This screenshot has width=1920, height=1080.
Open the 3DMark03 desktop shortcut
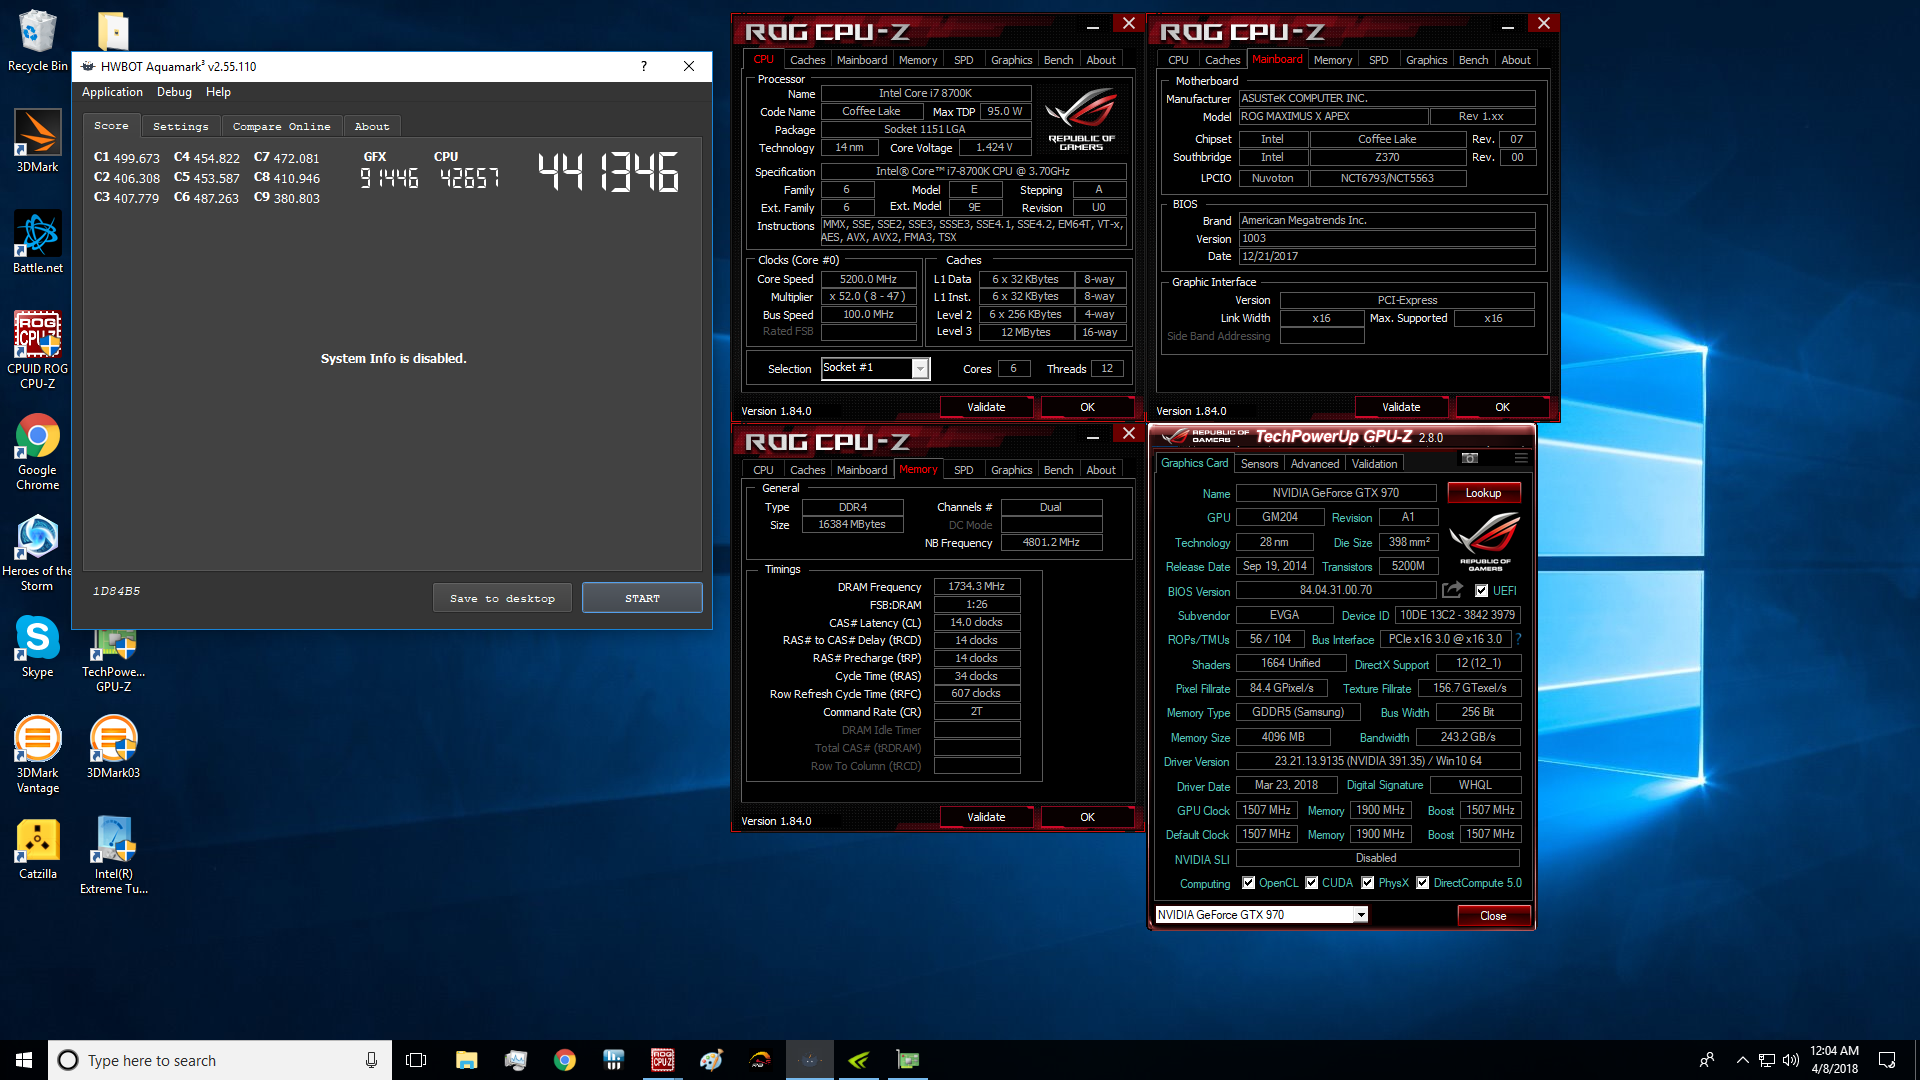pos(113,747)
